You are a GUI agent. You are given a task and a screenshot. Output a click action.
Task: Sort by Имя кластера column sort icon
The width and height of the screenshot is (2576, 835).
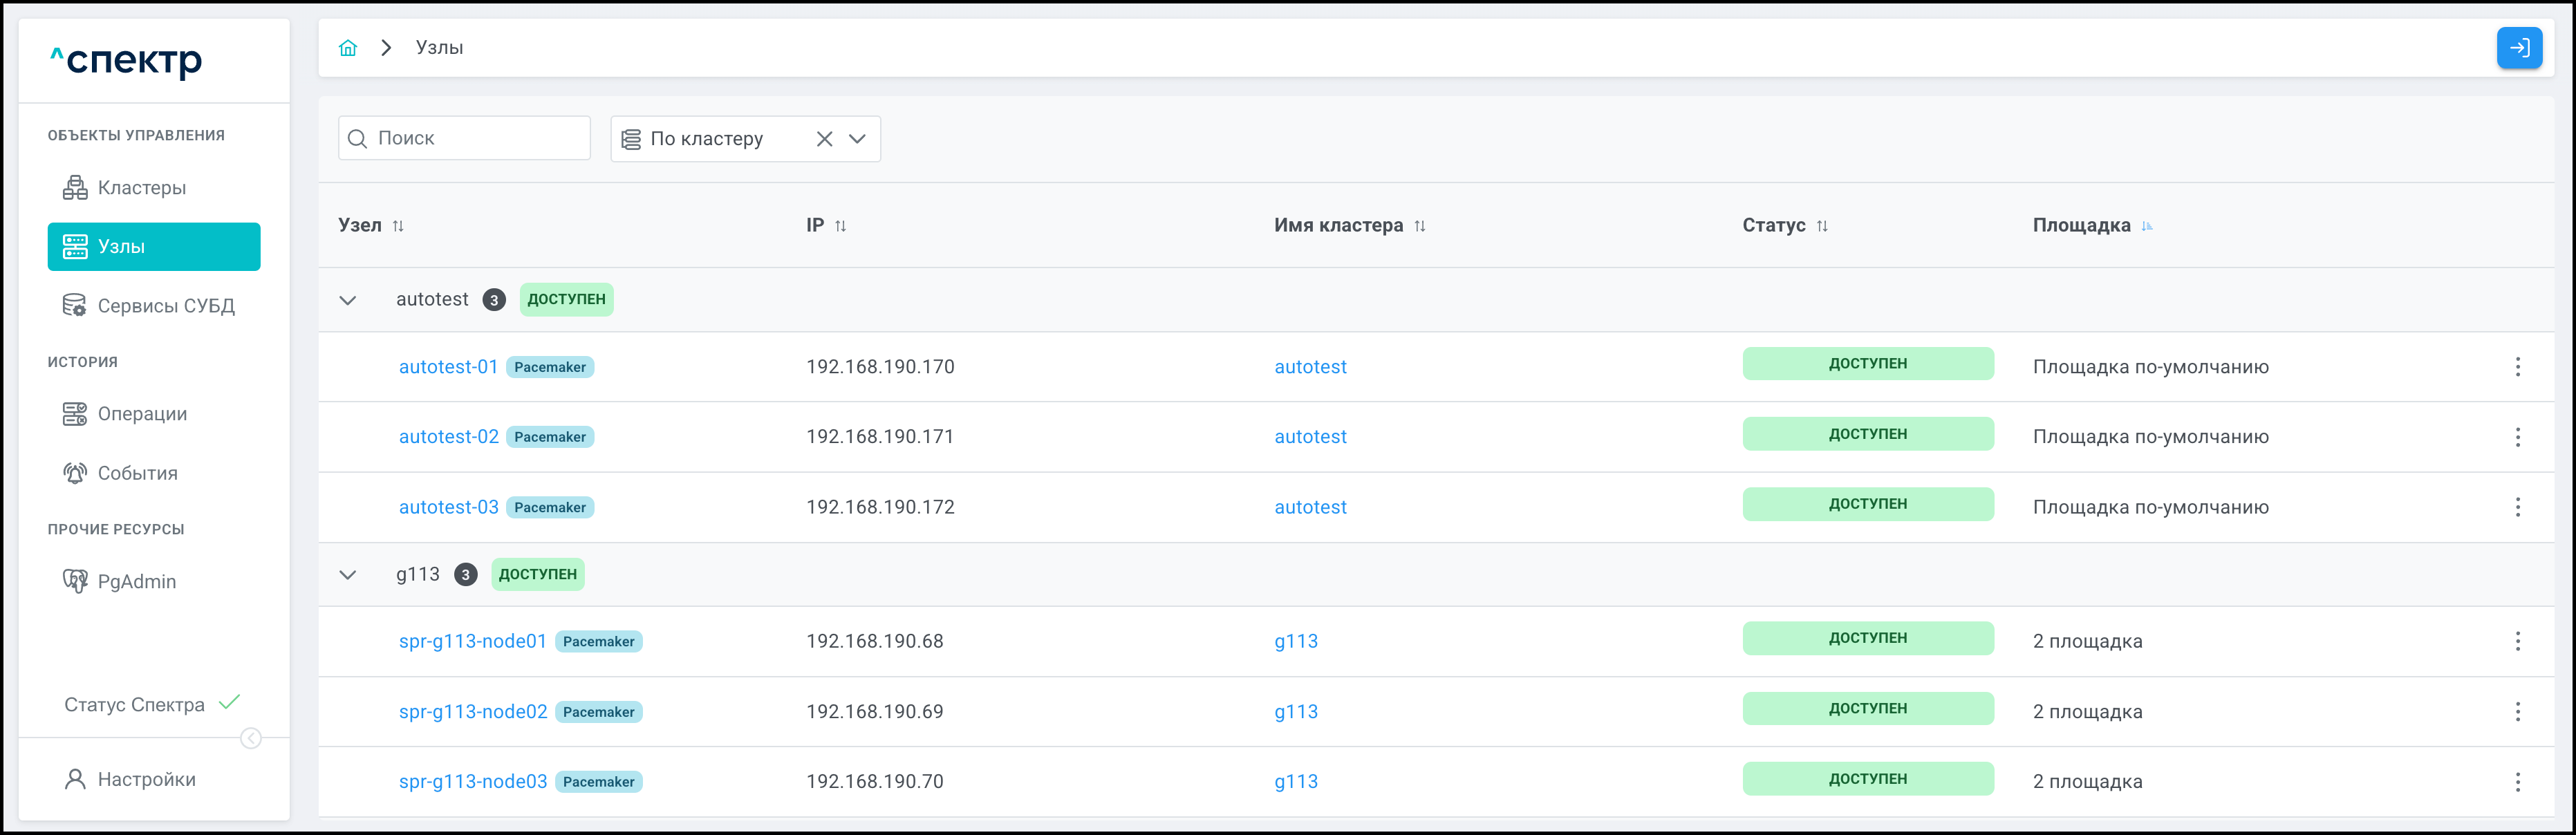[x=1420, y=226]
